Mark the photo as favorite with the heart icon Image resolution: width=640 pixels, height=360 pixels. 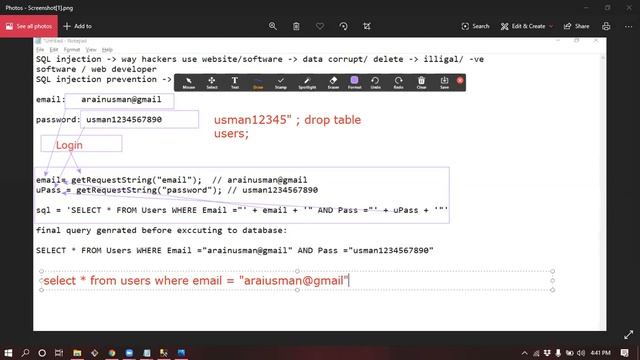click(320, 26)
